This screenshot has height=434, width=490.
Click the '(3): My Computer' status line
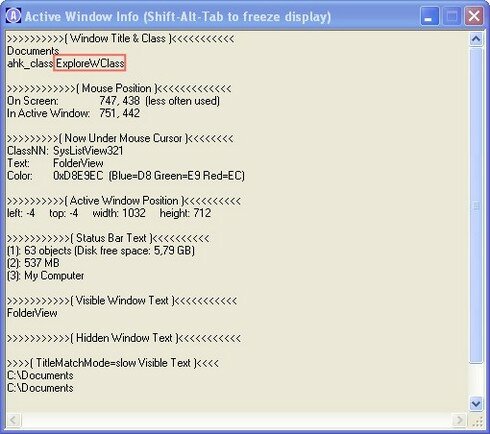tap(45, 276)
